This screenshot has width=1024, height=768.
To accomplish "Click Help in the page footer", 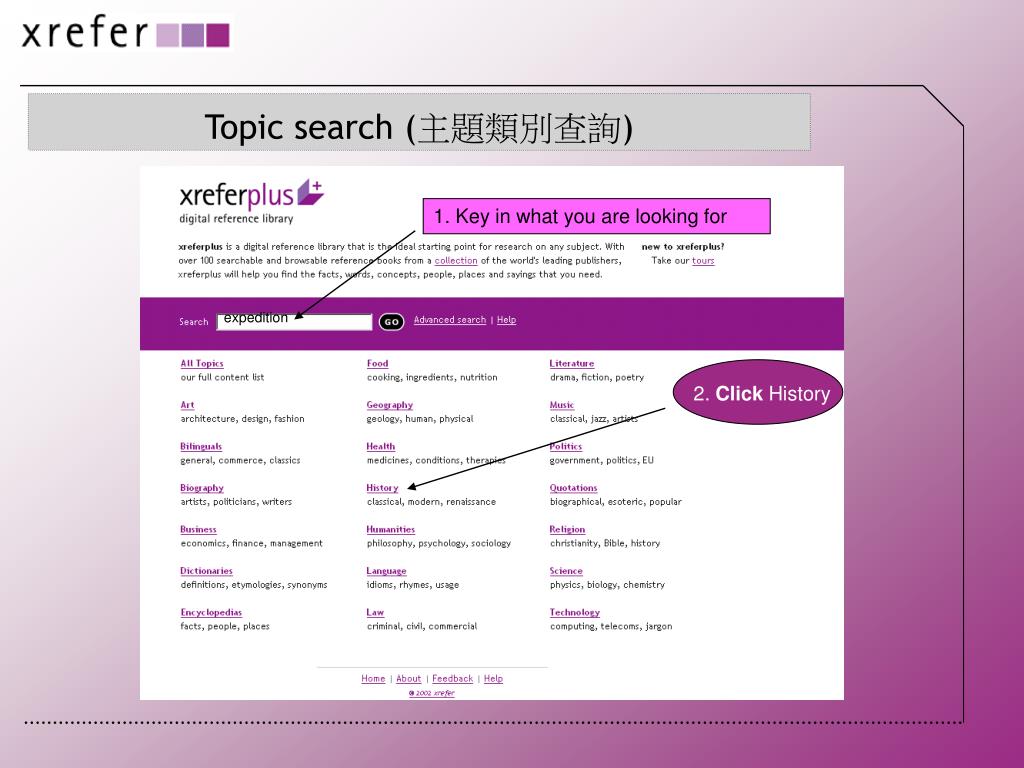I will point(494,679).
